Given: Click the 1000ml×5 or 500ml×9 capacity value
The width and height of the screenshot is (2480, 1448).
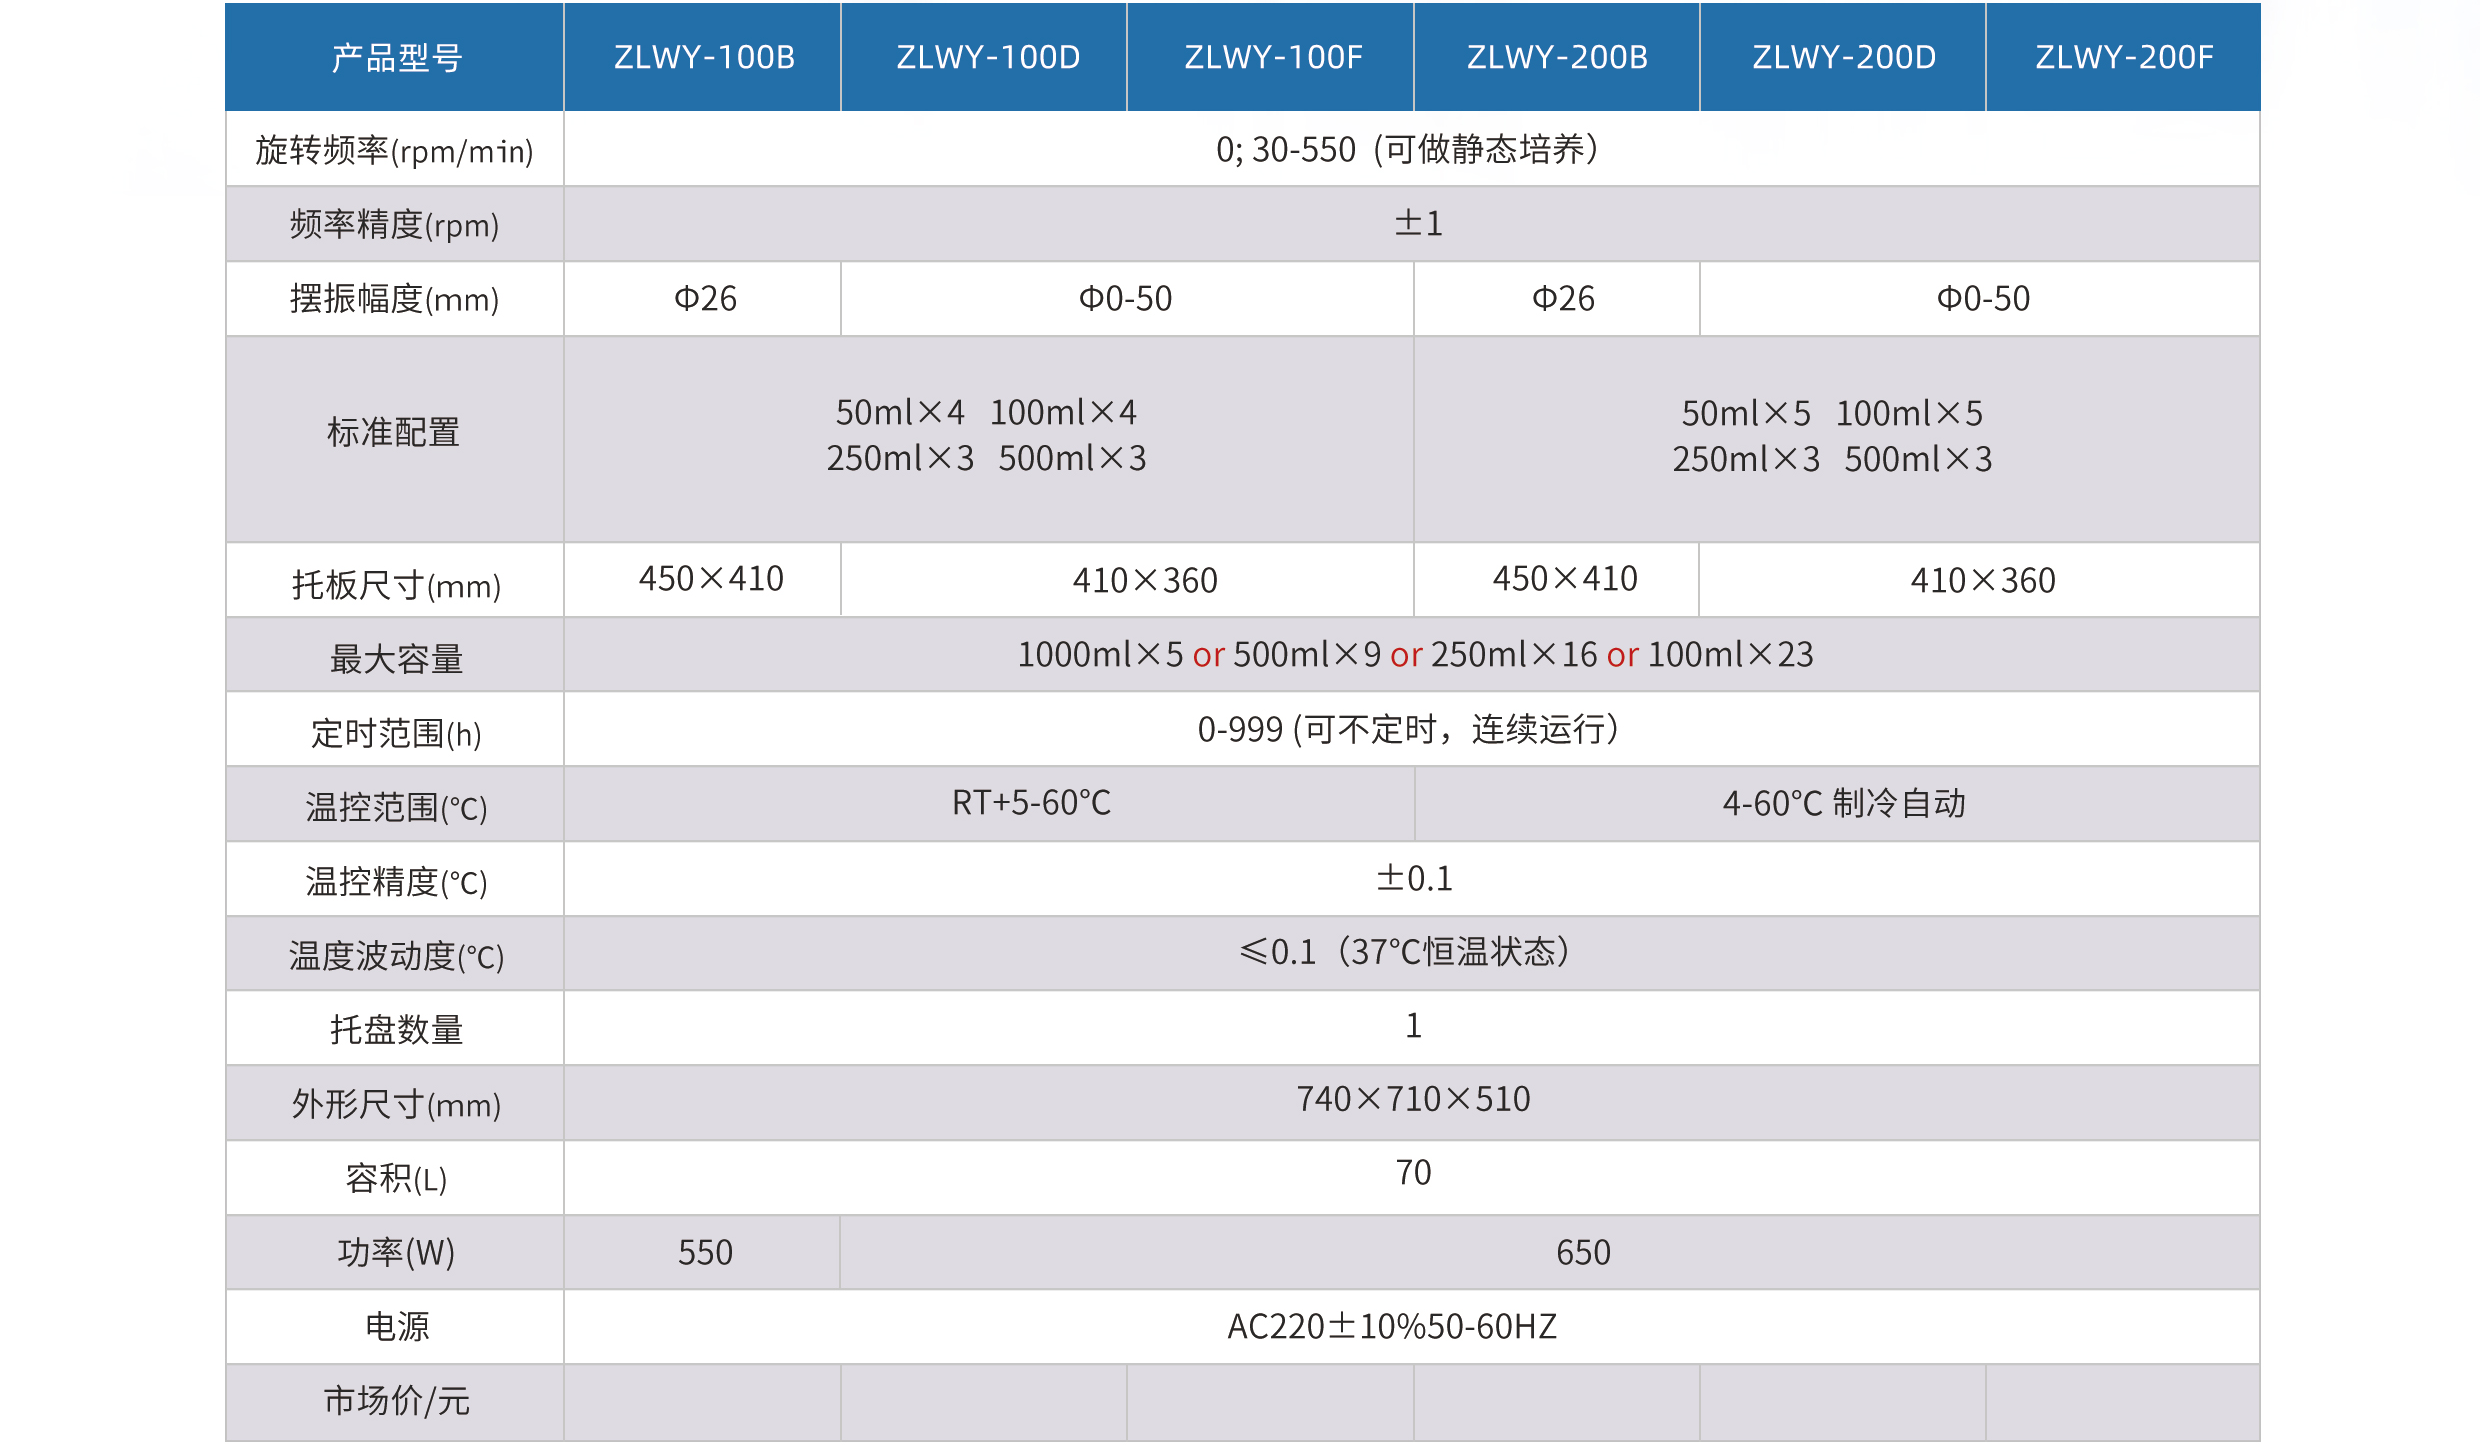Looking at the screenshot, I should [1415, 655].
